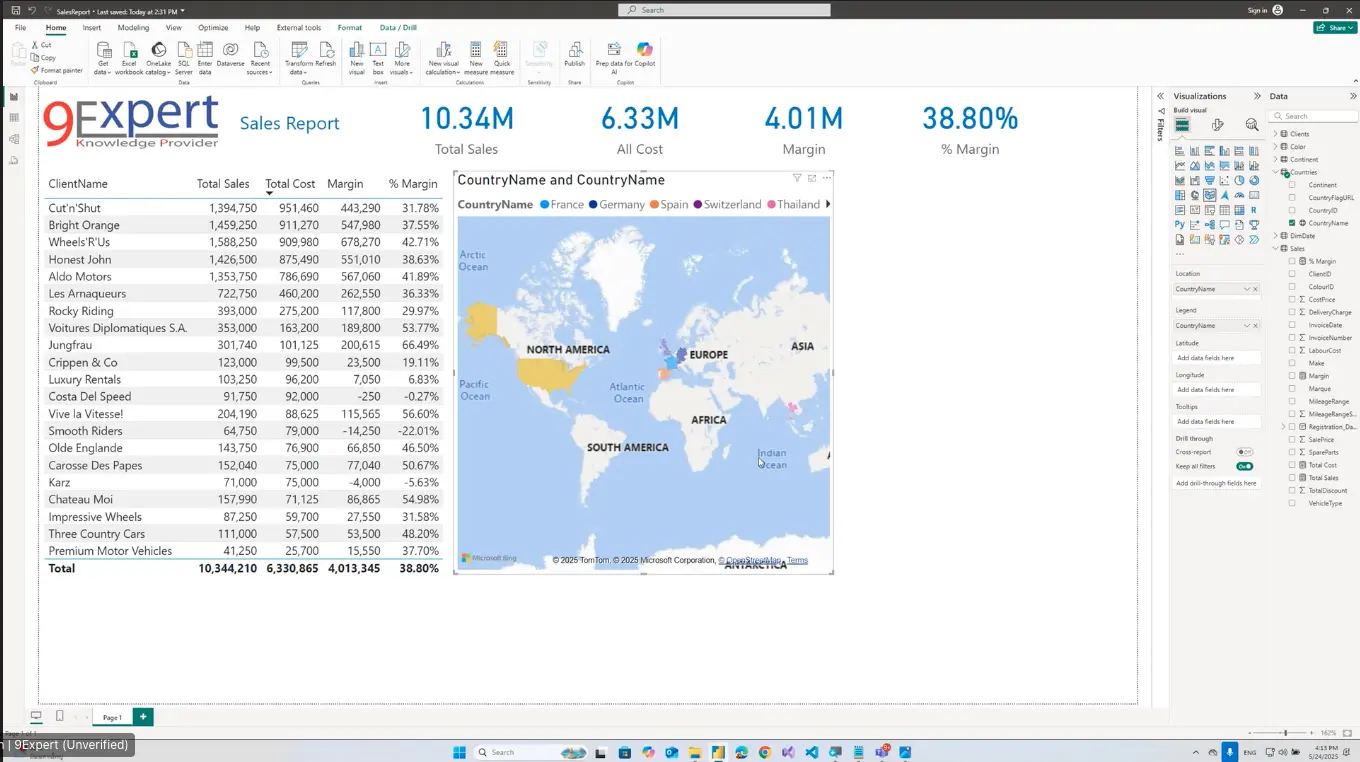The width and height of the screenshot is (1360, 762).
Task: Click Copy in Clipboard group
Action: coord(44,58)
